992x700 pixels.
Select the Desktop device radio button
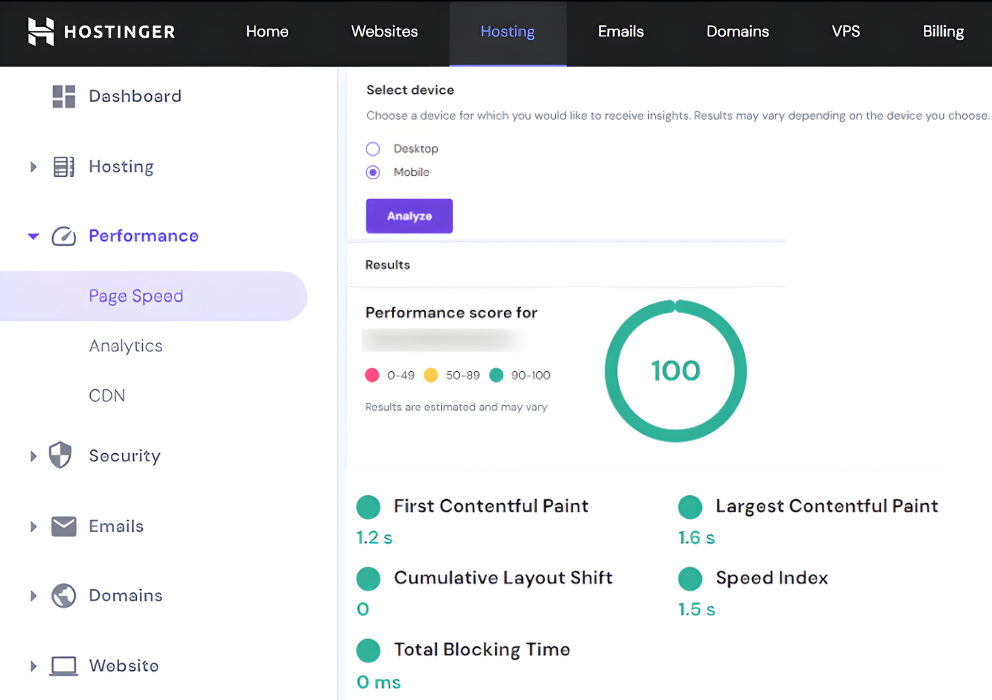373,149
